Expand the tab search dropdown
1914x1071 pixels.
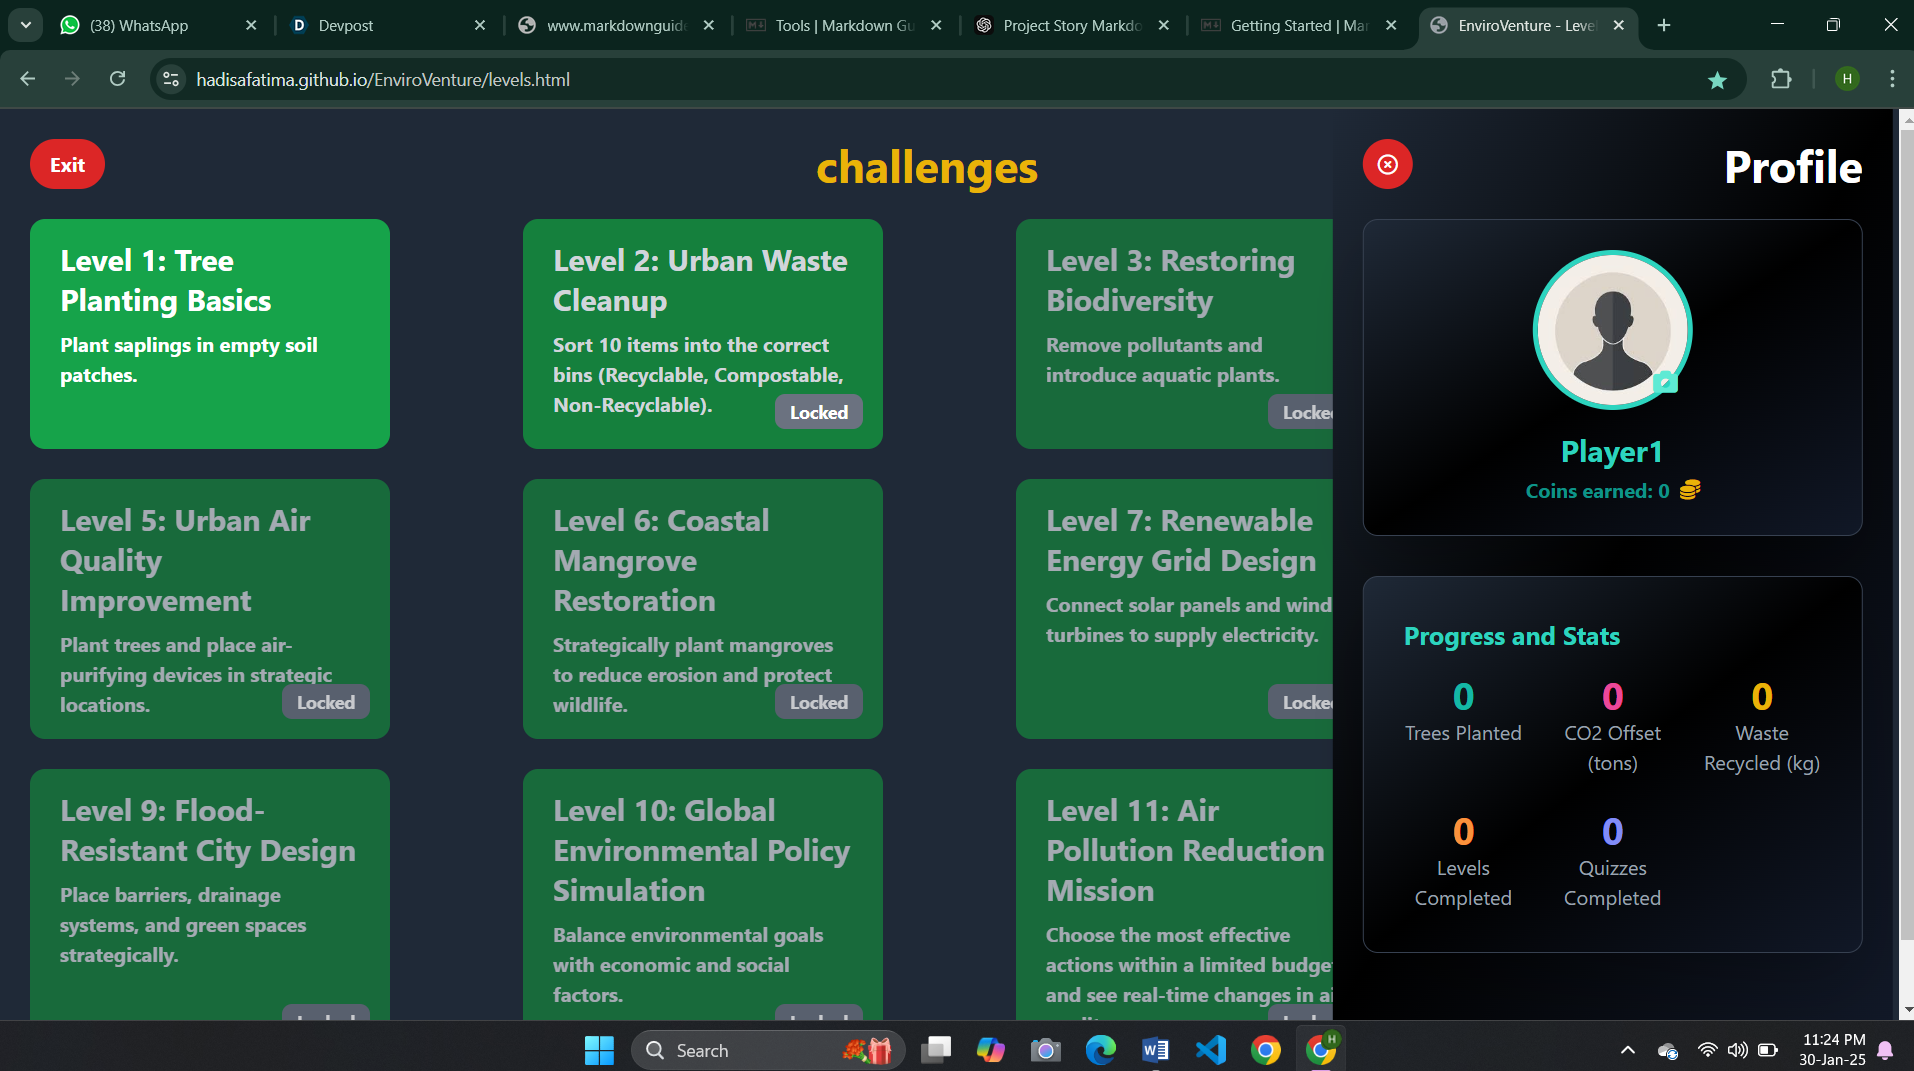pyautogui.click(x=25, y=25)
